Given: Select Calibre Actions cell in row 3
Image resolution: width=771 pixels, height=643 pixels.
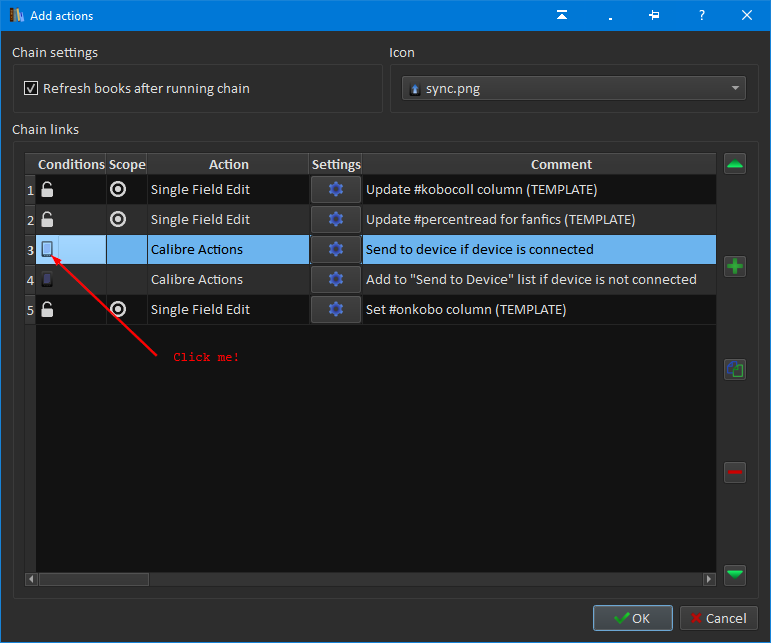Looking at the screenshot, I should pos(228,249).
